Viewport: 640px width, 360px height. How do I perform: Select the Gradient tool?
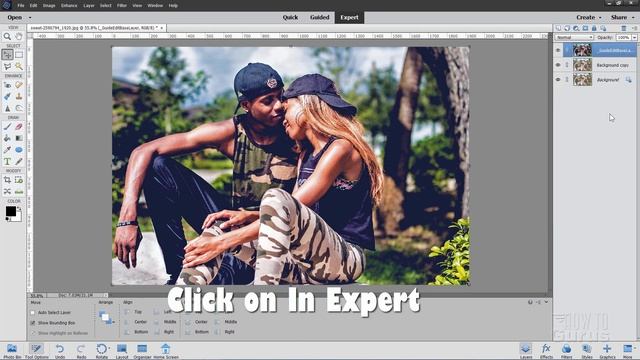(x=19, y=138)
